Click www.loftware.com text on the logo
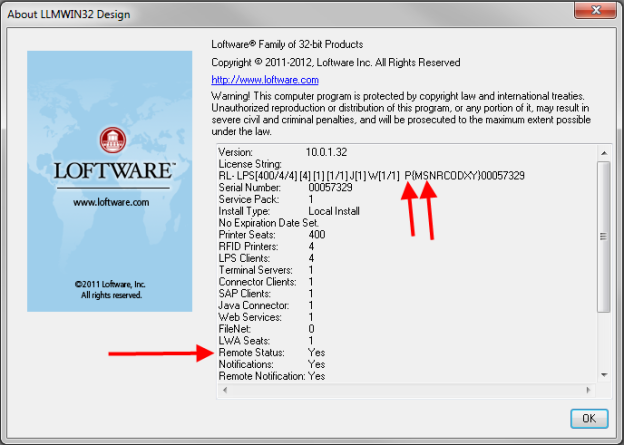 [111, 202]
